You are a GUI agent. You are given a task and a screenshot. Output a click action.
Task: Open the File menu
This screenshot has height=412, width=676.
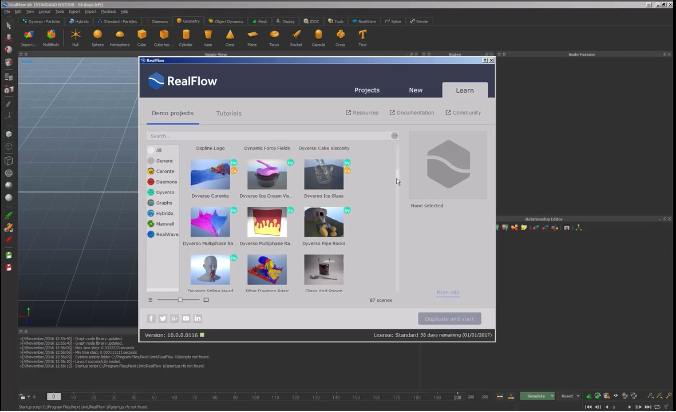click(x=7, y=12)
